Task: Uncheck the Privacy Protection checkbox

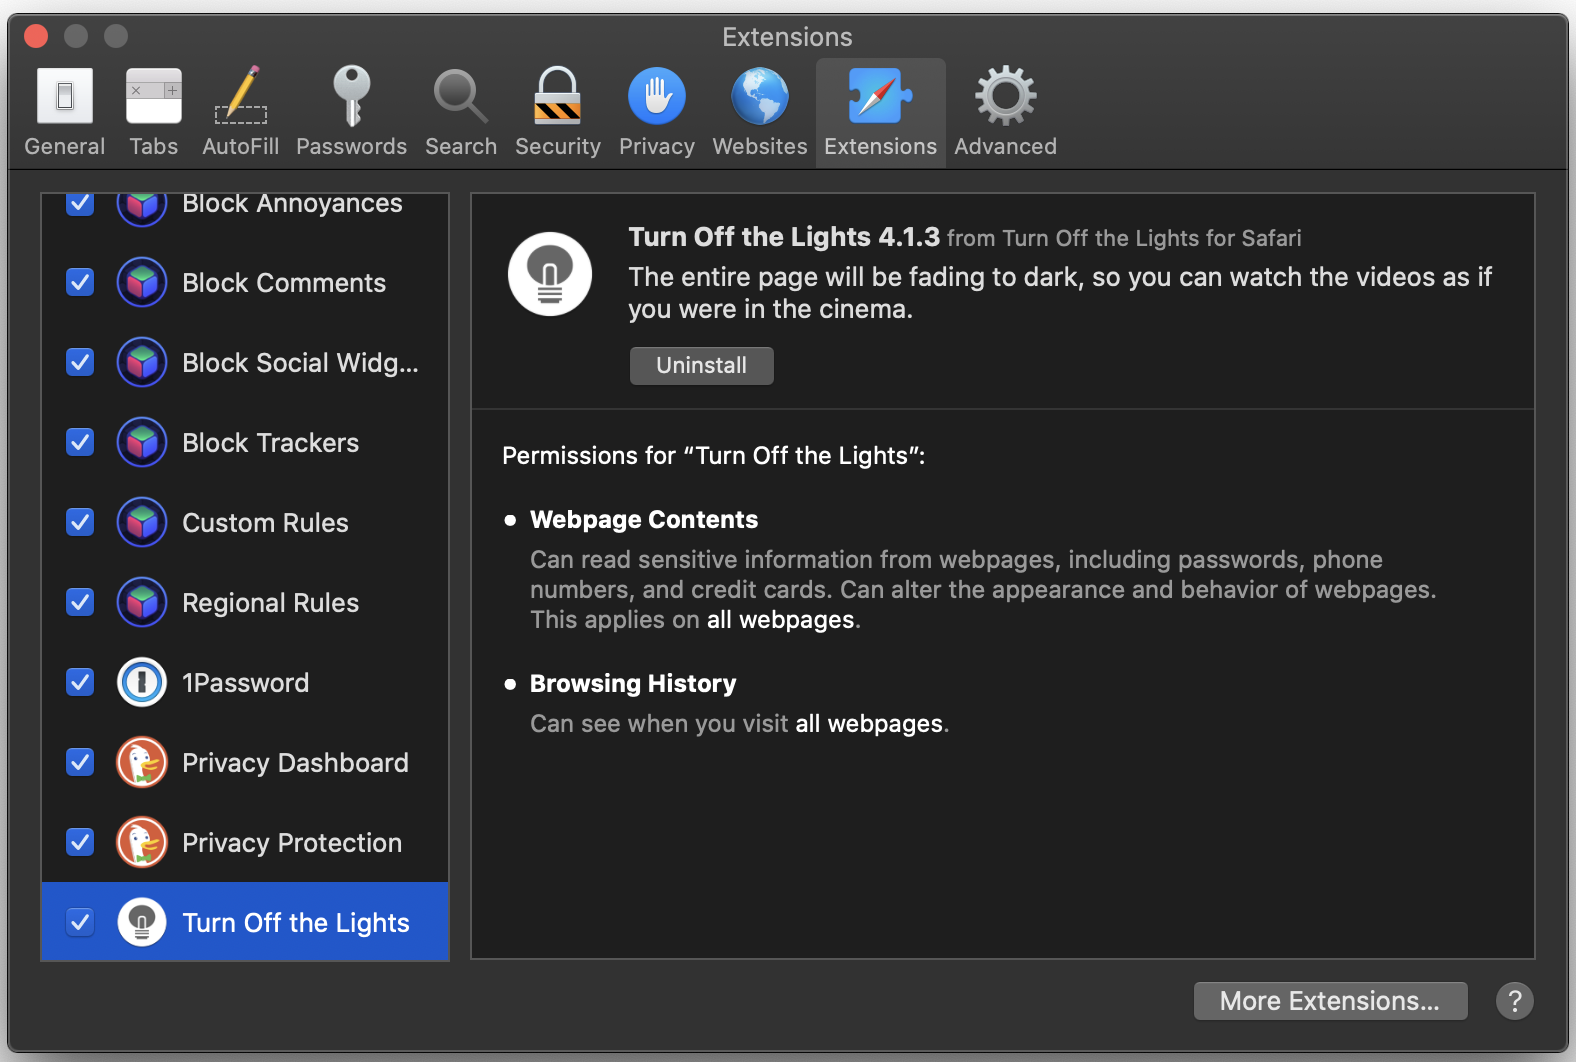Action: click(x=80, y=842)
